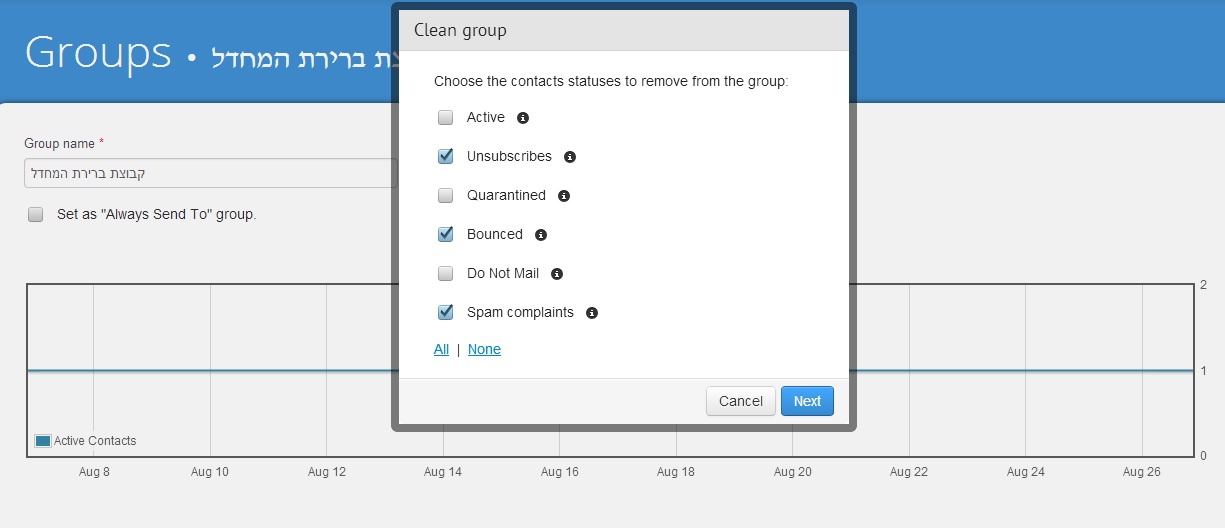Click the Cancel button

741,401
